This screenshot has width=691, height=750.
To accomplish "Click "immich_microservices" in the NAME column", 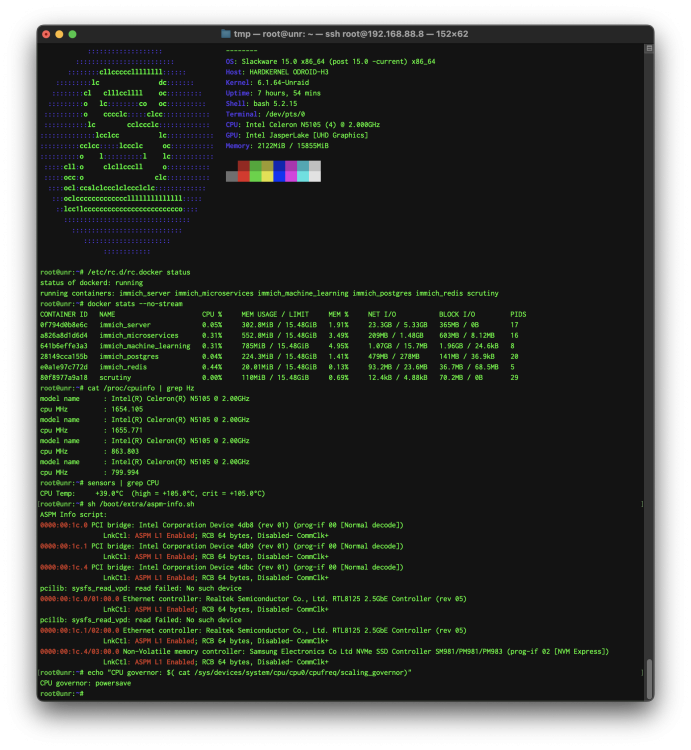I will [139, 335].
